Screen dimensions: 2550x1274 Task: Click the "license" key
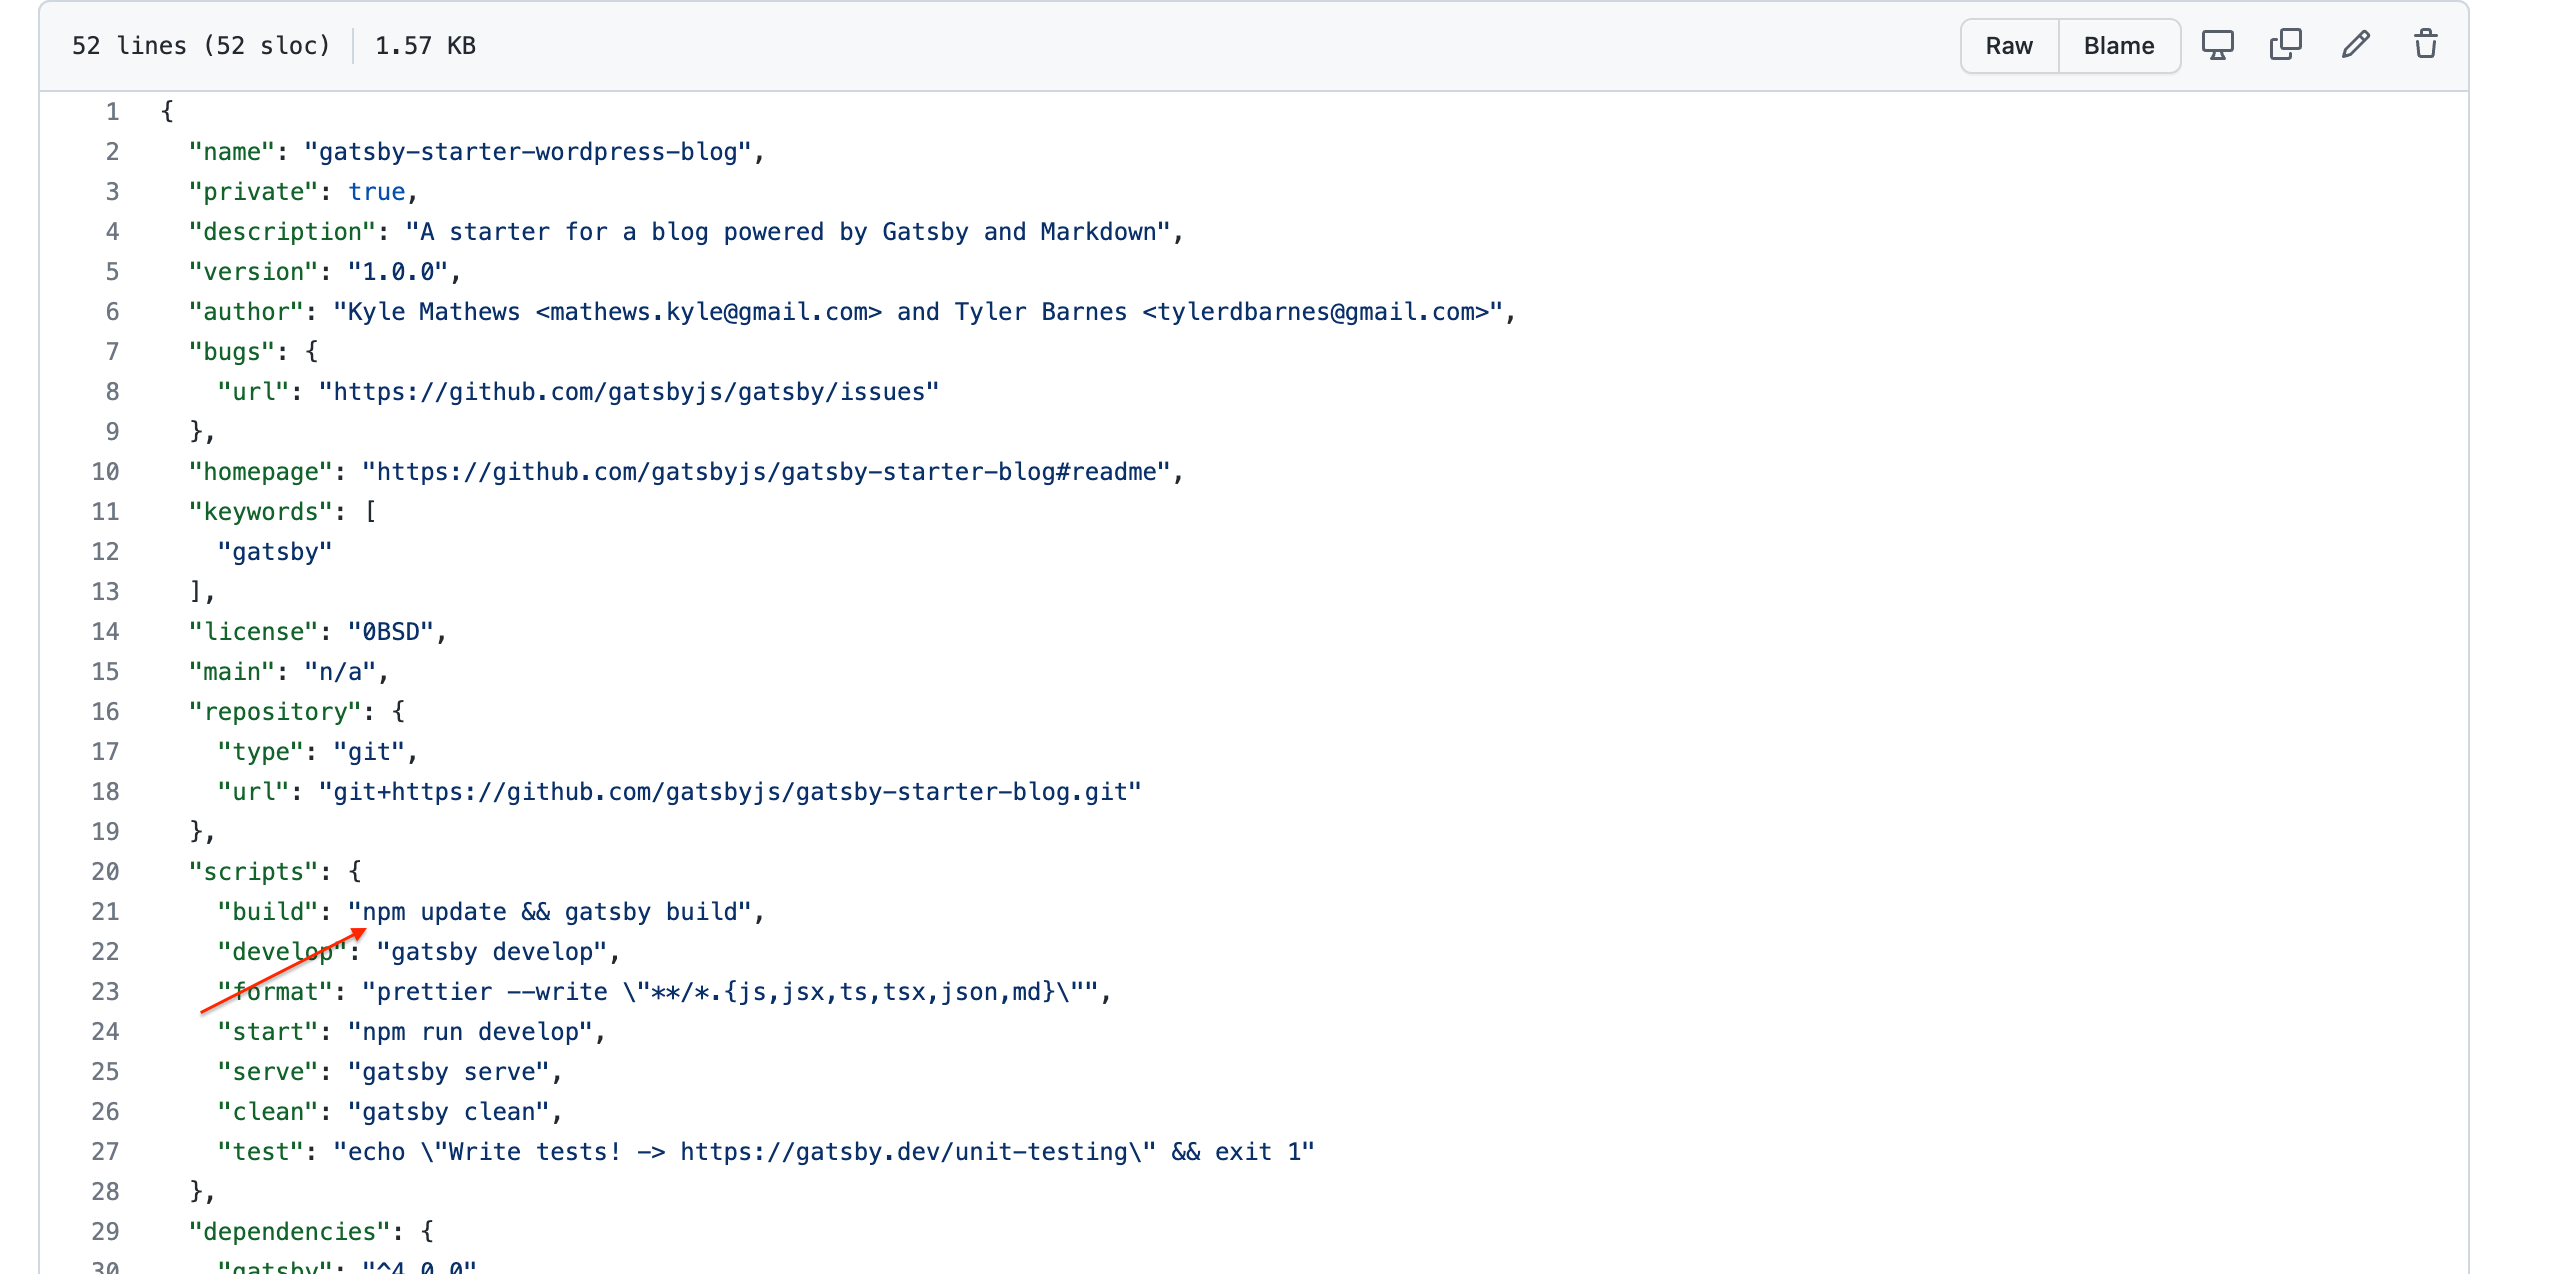click(254, 632)
